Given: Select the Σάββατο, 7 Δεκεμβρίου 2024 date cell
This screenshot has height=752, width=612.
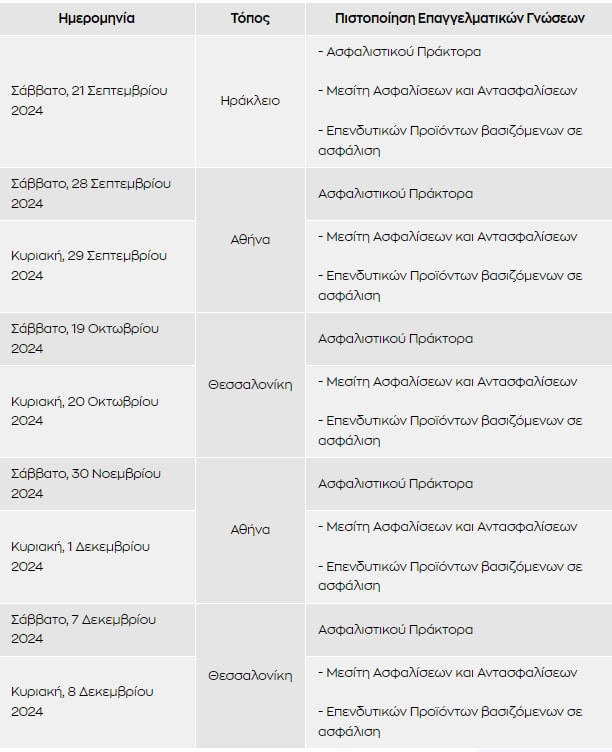Looking at the screenshot, I should (x=97, y=629).
